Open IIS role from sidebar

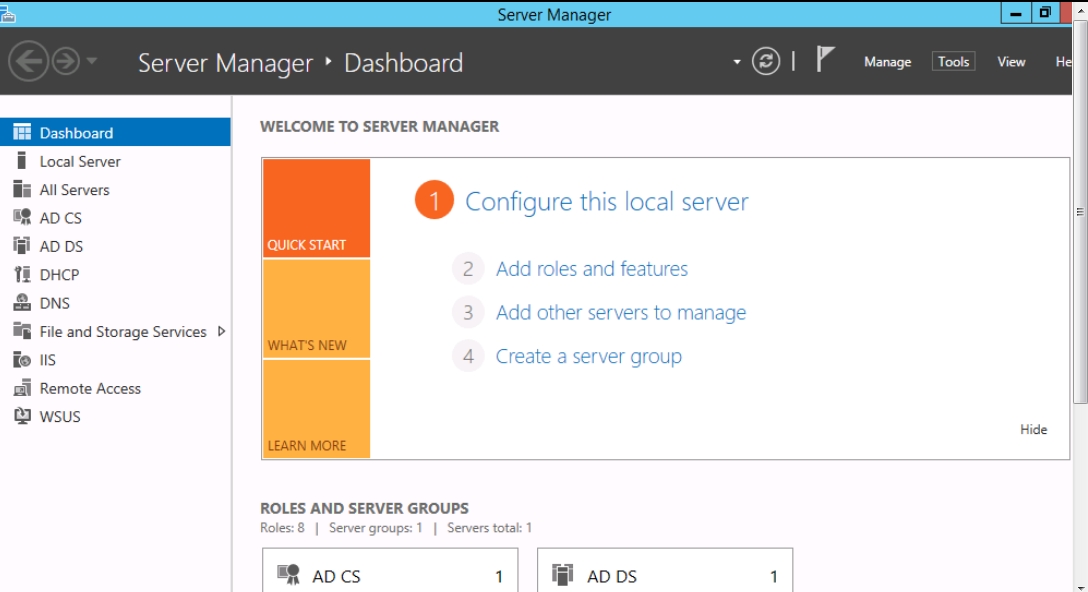(47, 360)
